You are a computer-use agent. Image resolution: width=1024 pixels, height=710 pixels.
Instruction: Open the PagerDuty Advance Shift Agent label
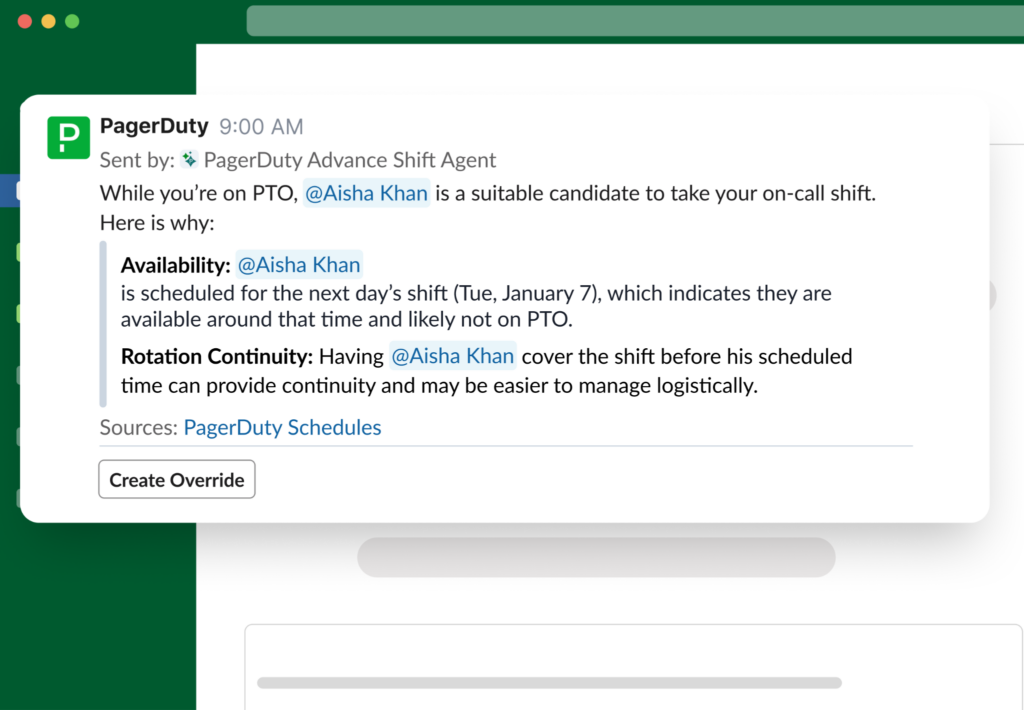[x=350, y=160]
